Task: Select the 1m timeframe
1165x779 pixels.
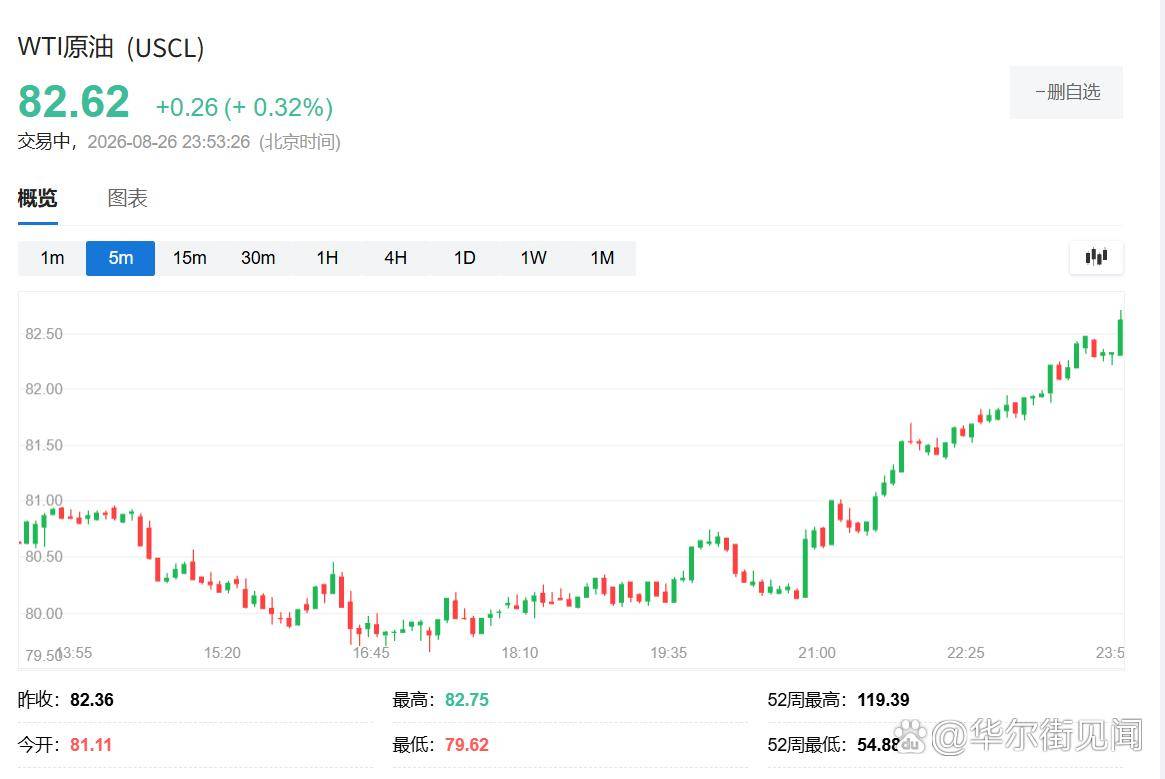Action: pyautogui.click(x=52, y=258)
